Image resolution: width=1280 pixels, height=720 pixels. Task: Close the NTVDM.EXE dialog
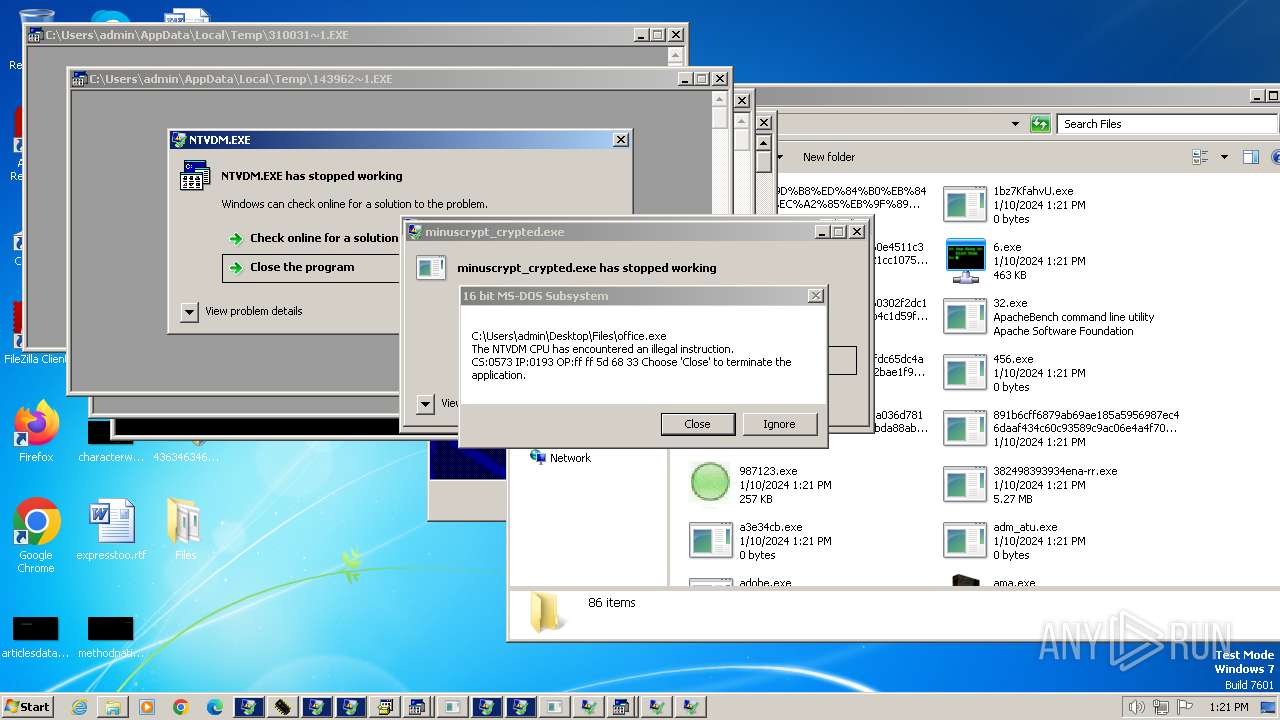[620, 140]
